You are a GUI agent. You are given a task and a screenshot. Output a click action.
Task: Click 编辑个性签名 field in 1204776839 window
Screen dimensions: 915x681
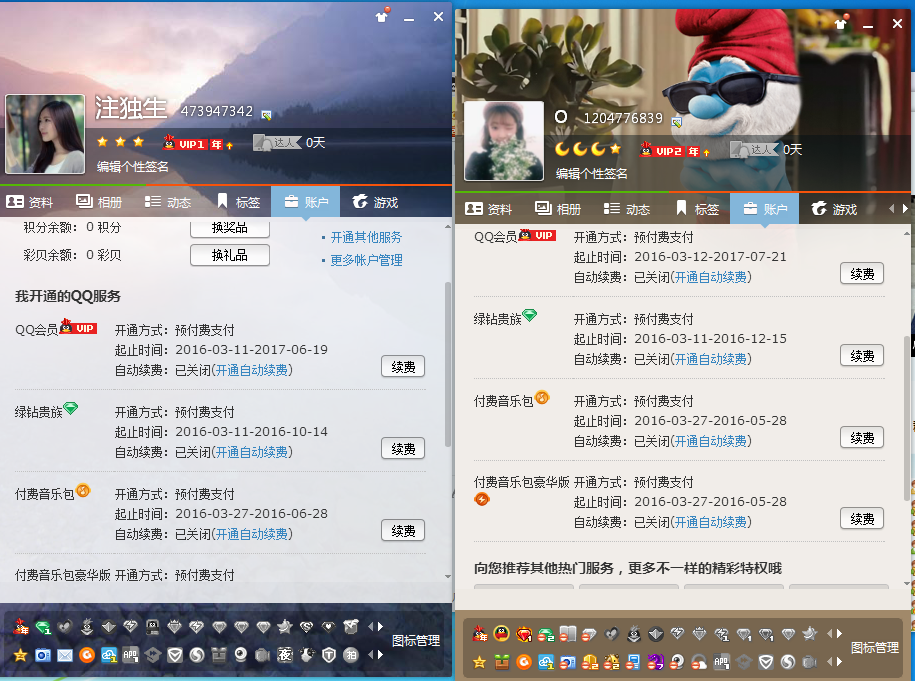(x=592, y=173)
